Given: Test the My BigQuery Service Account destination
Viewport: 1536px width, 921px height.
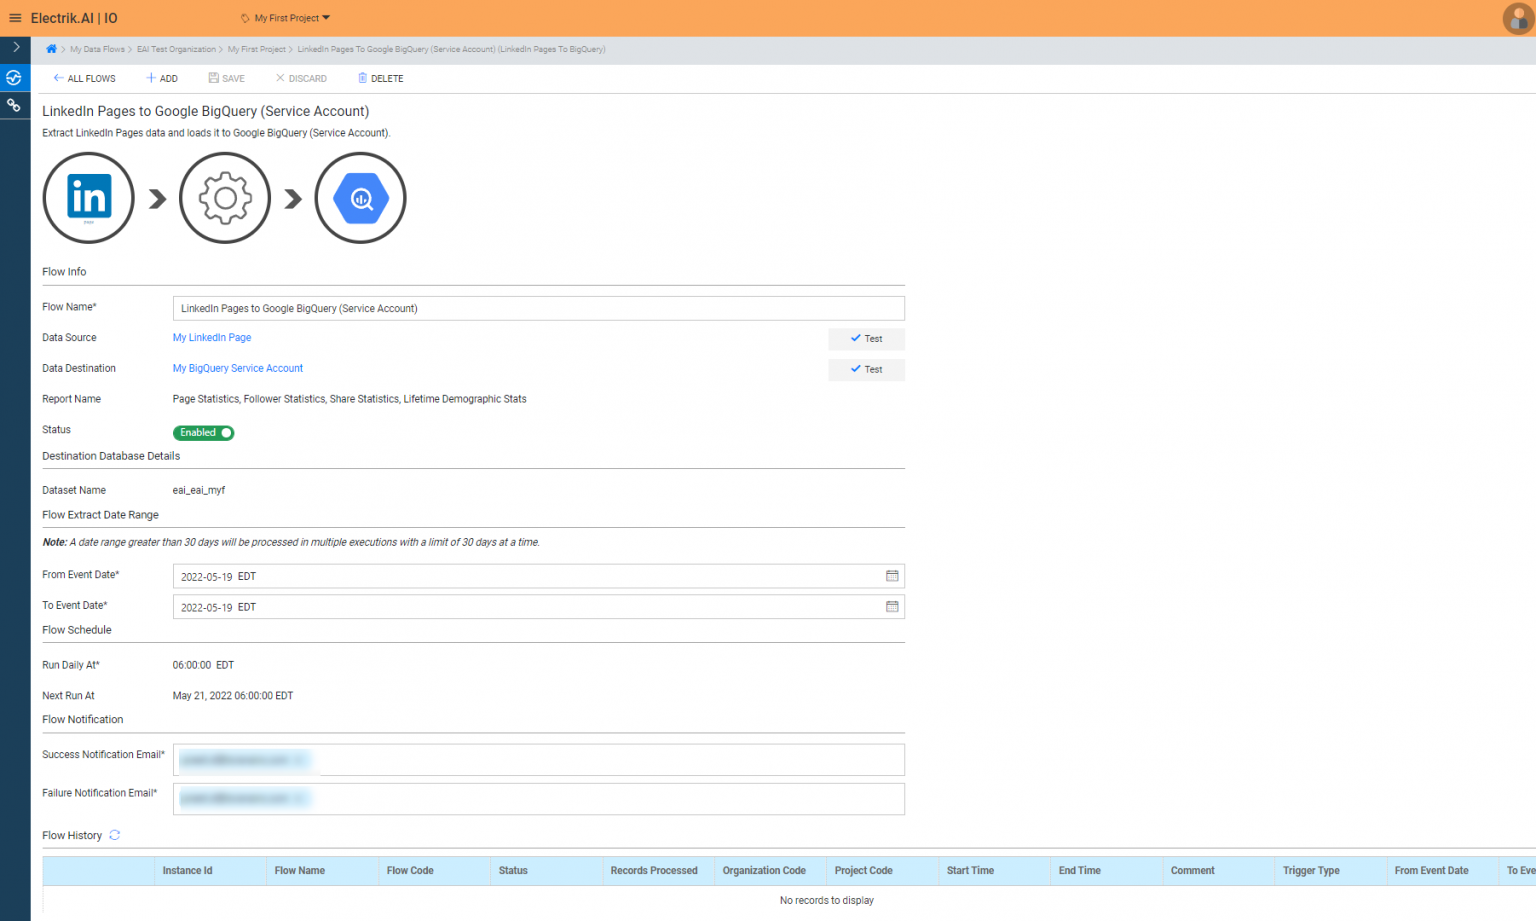Looking at the screenshot, I should point(865,369).
